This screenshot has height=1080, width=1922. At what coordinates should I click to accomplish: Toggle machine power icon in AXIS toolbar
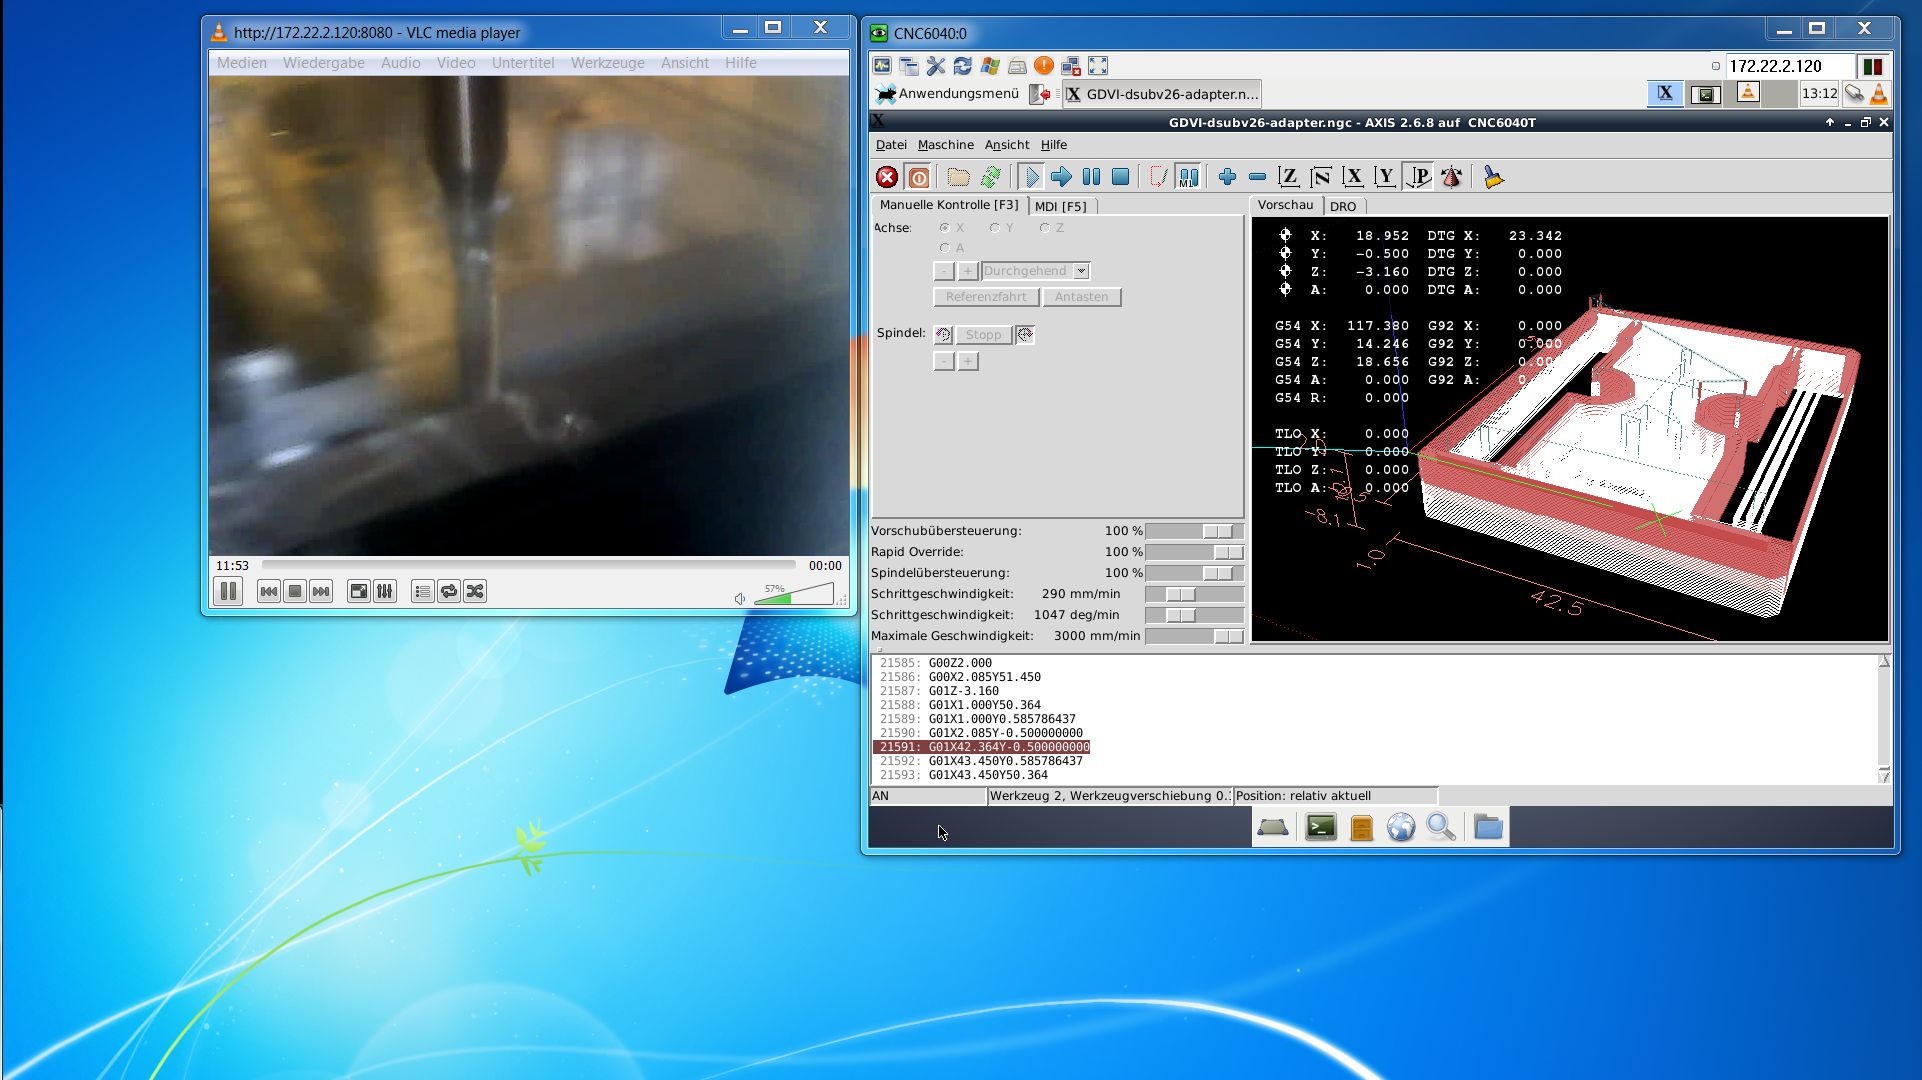pos(918,177)
